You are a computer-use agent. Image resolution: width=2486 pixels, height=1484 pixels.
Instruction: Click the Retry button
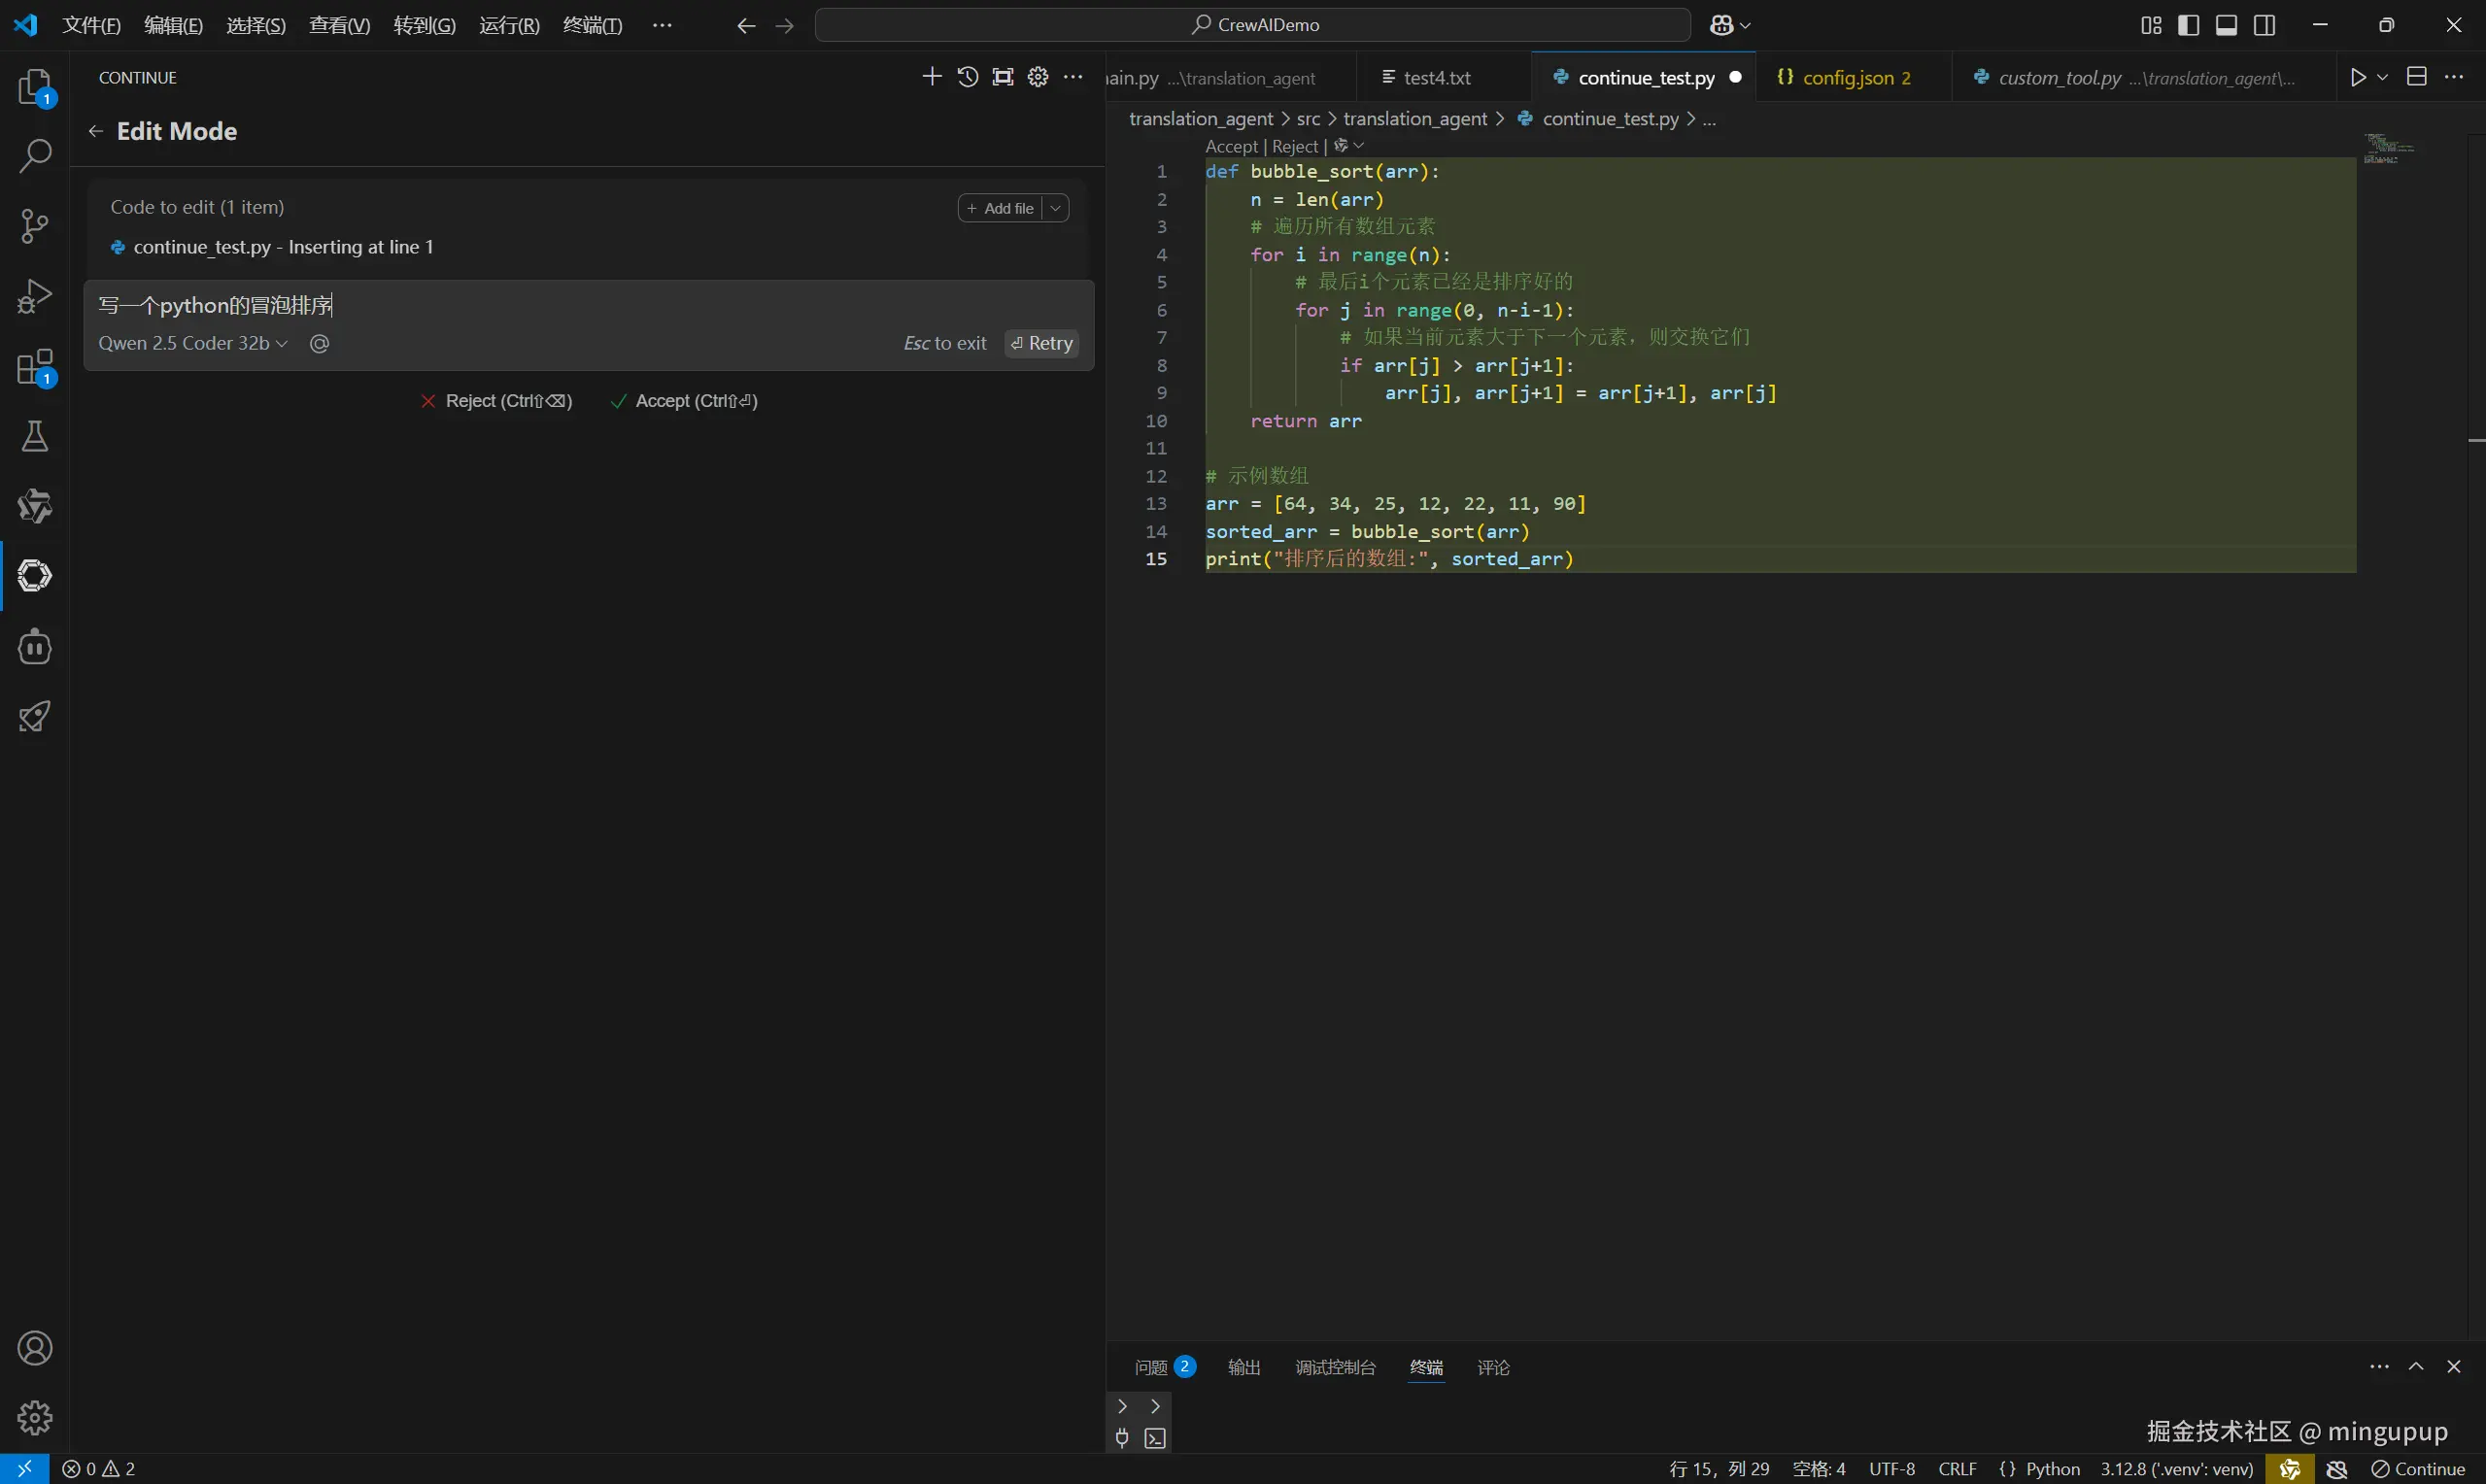click(x=1041, y=343)
